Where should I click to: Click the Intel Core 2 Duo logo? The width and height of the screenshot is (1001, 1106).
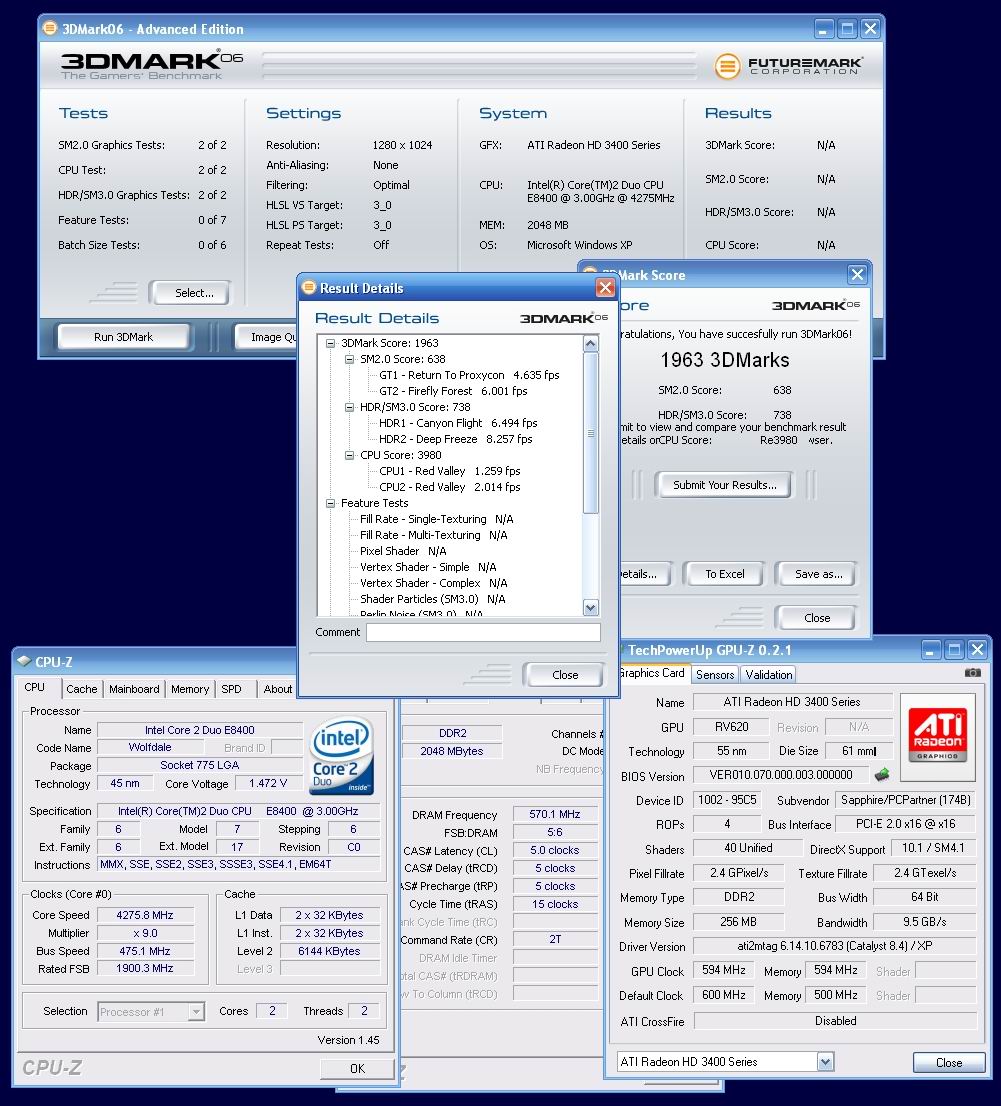[x=342, y=755]
